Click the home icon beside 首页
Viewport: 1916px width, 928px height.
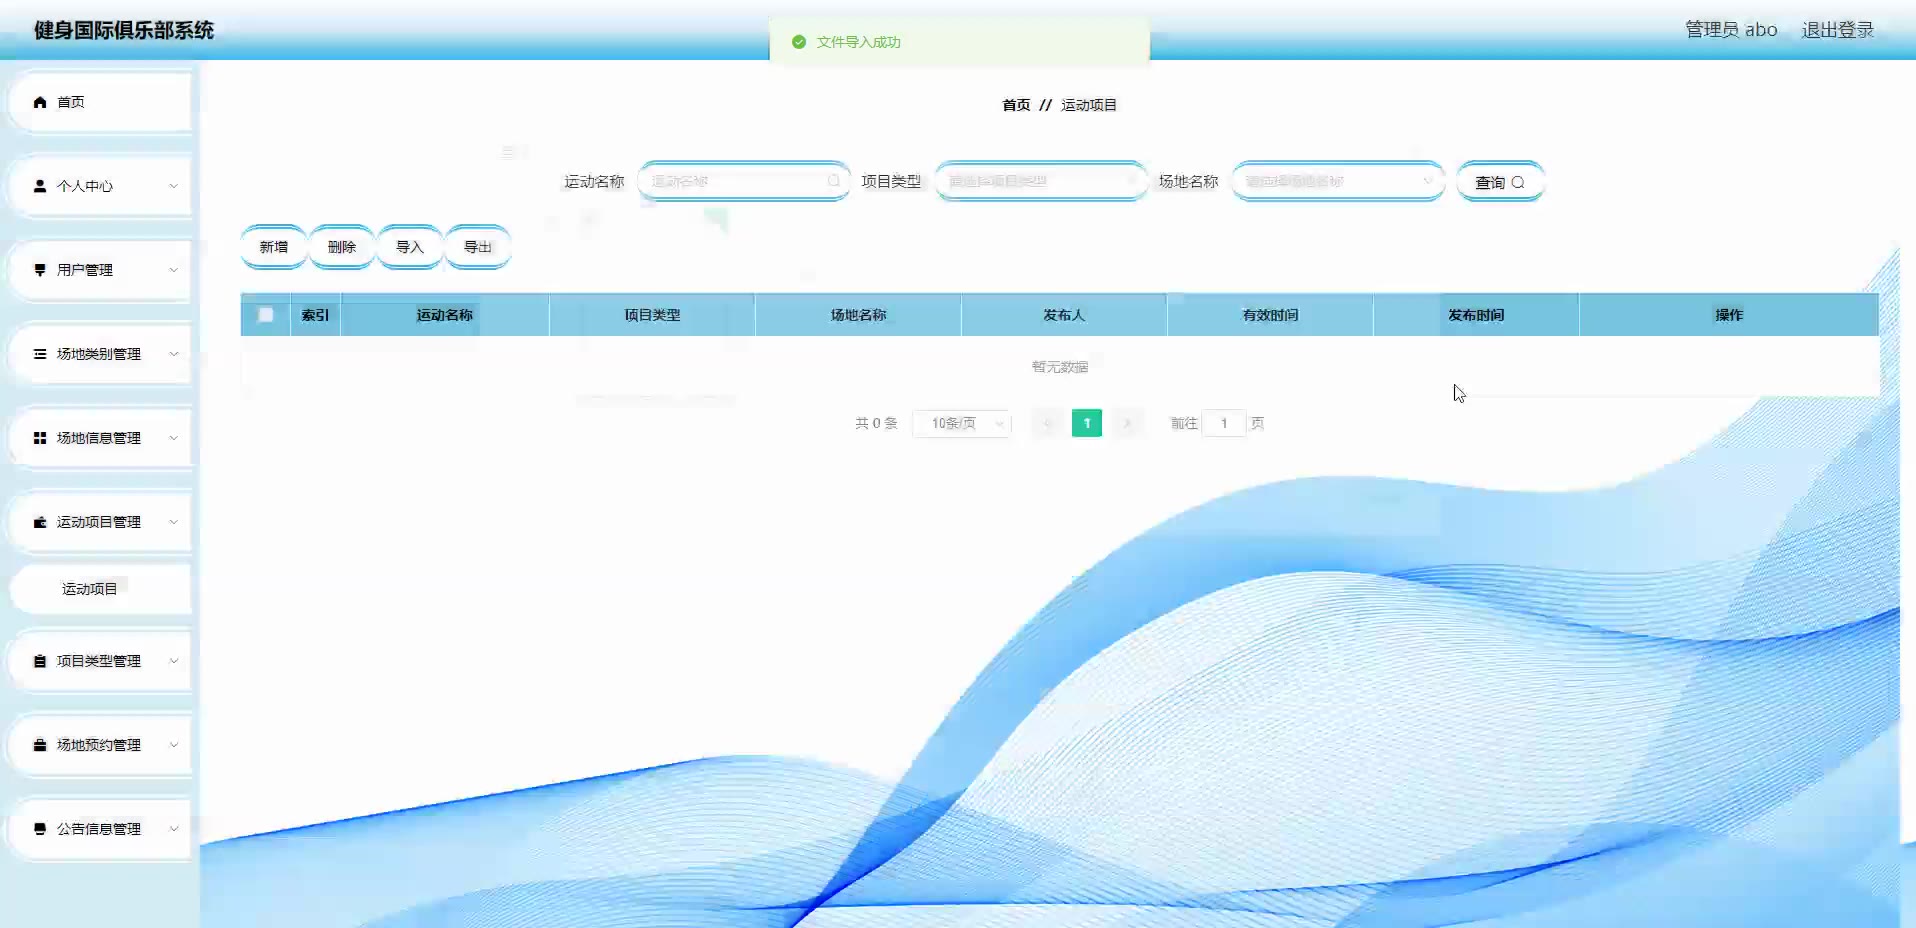click(x=40, y=102)
